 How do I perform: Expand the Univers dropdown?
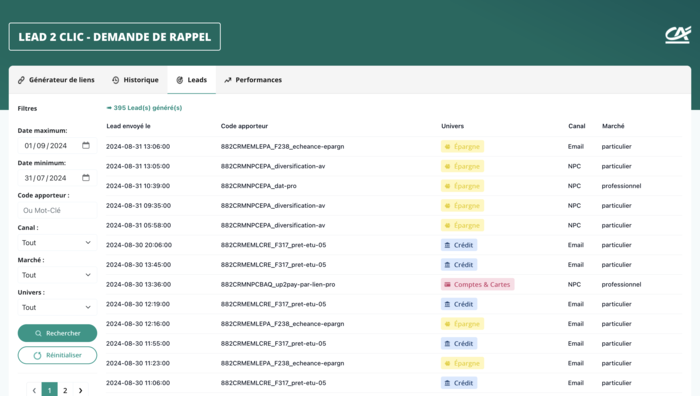(x=57, y=307)
